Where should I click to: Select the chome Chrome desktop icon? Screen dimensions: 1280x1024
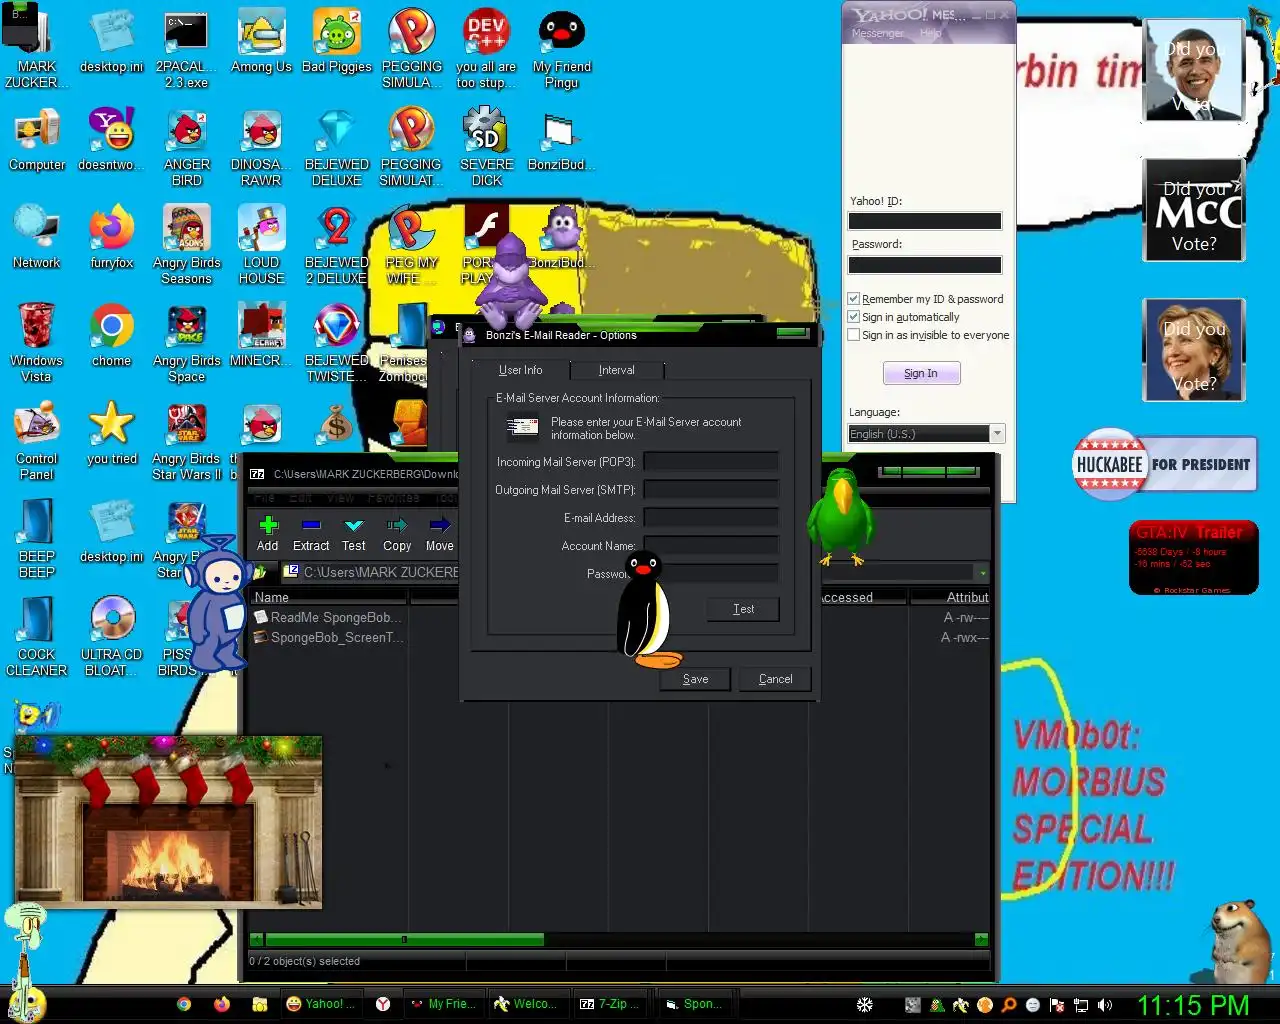point(111,336)
